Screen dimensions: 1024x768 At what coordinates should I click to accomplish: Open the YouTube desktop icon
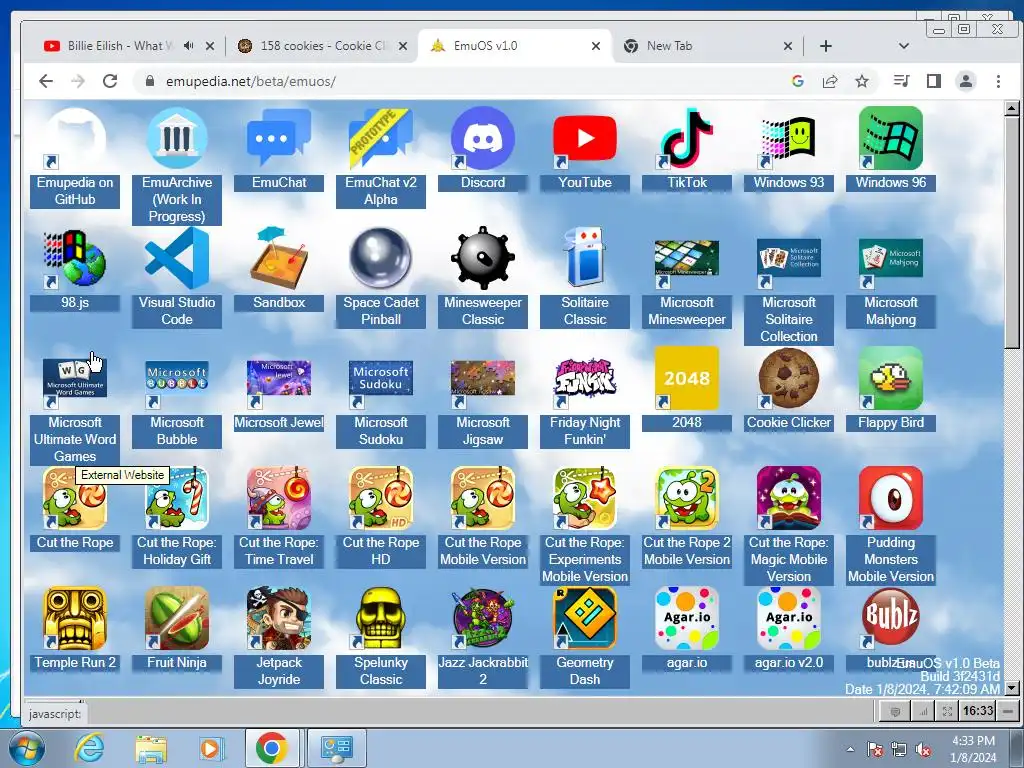click(x=584, y=138)
